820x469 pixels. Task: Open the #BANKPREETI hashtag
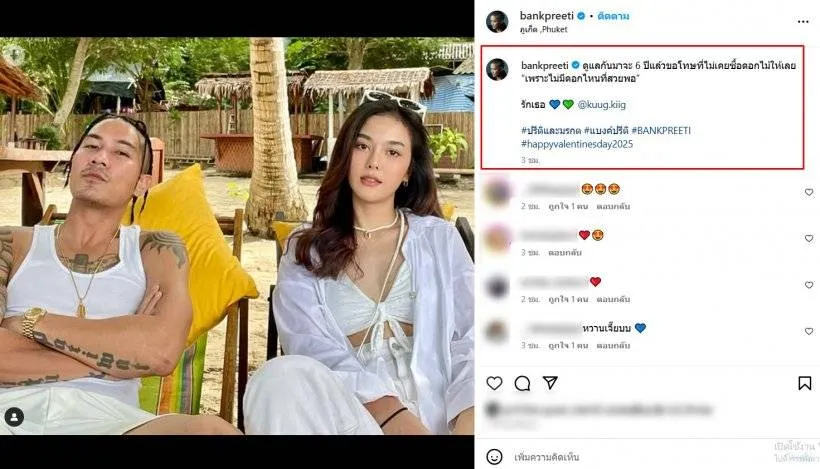click(661, 130)
